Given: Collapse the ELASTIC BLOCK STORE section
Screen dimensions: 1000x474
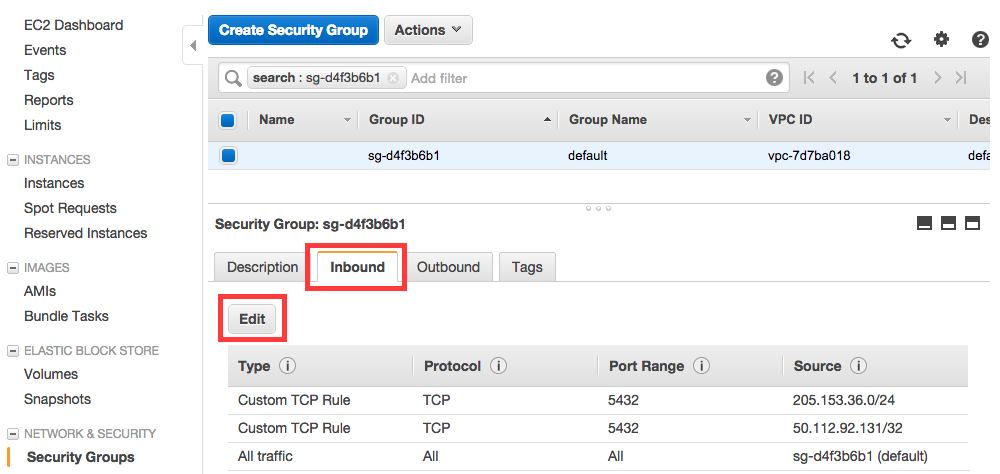Looking at the screenshot, I should click(x=12, y=351).
